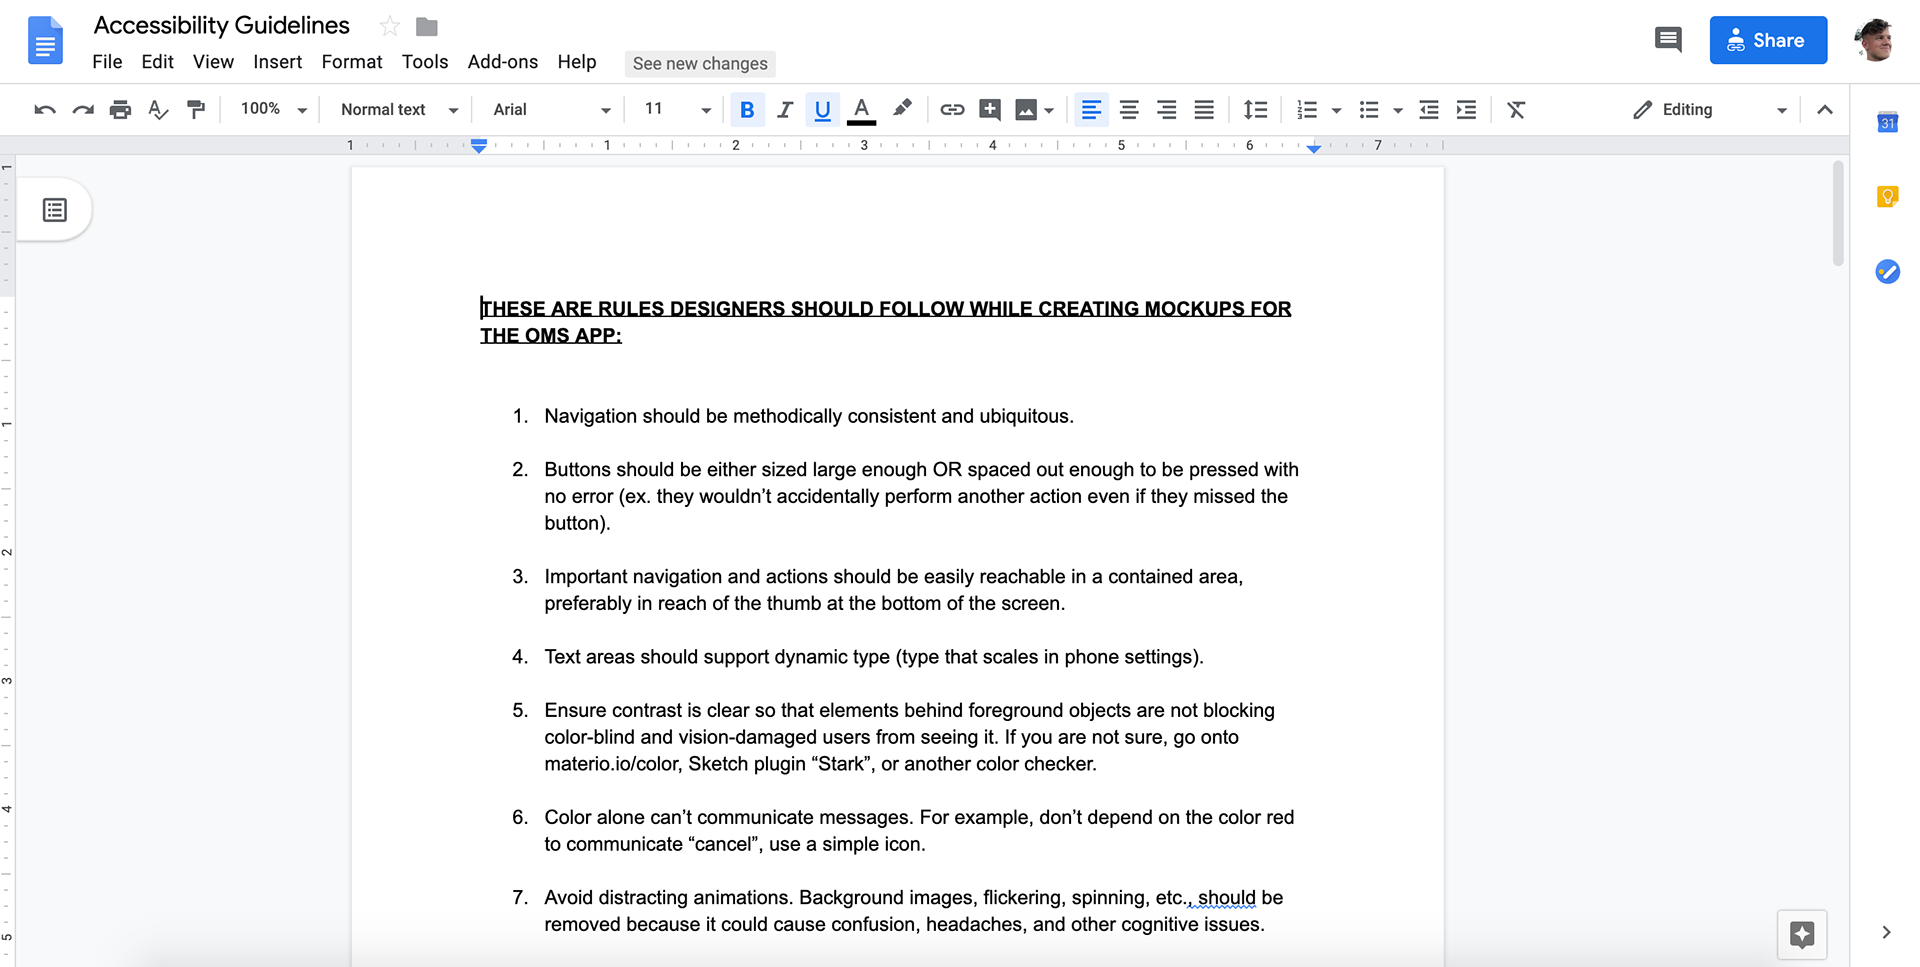Toggle bold formatting
This screenshot has height=967, width=1920.
[x=747, y=110]
